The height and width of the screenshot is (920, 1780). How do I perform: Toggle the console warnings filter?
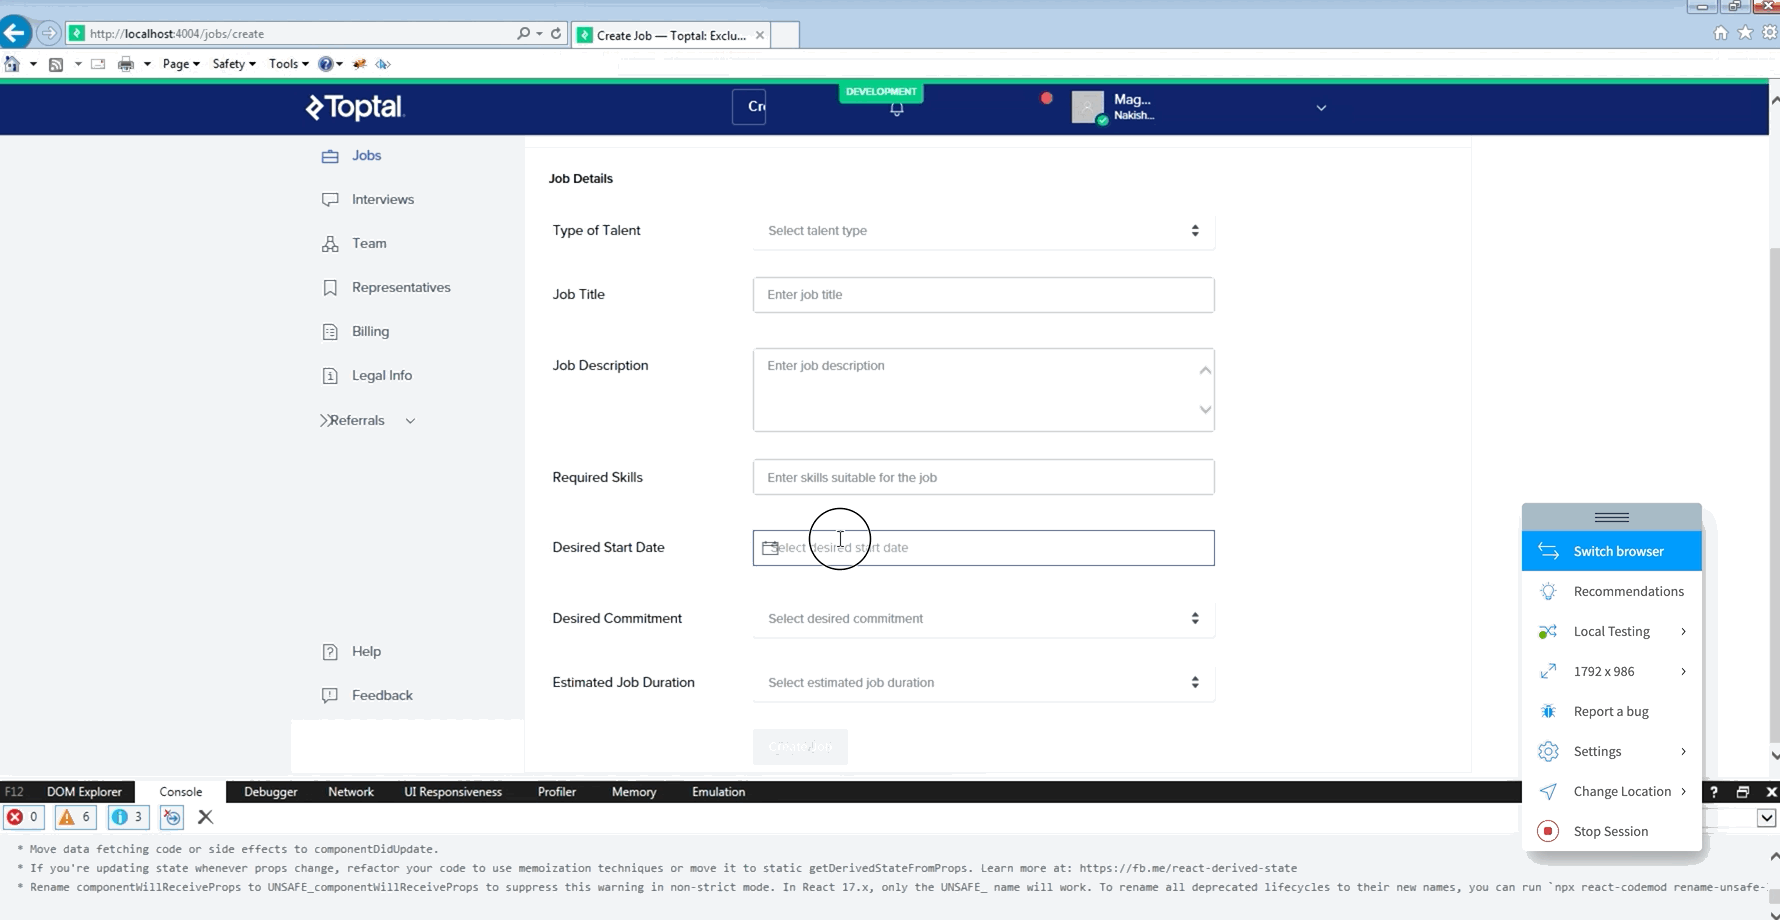pos(75,817)
